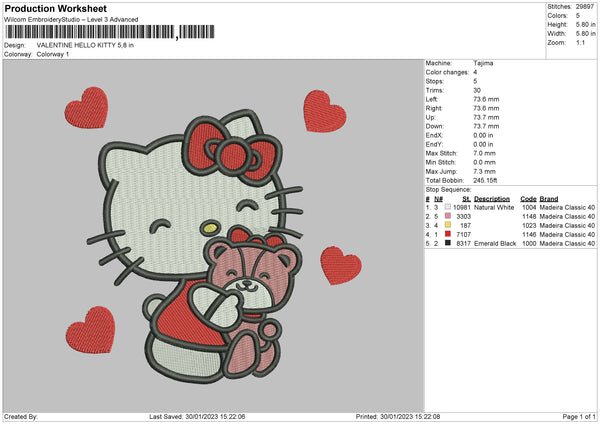Select the Left extent value 73.6 mm
Viewport: 600px width, 424px height.
(486, 99)
